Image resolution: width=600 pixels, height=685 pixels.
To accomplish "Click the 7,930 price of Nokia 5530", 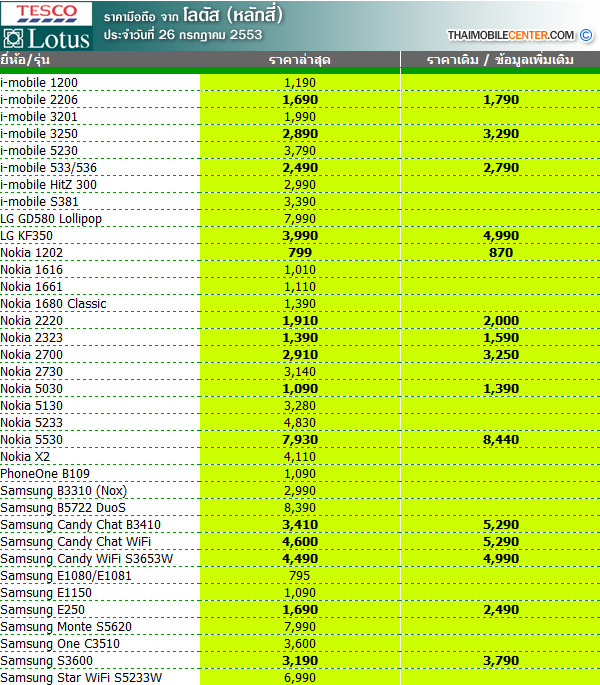I will [300, 440].
